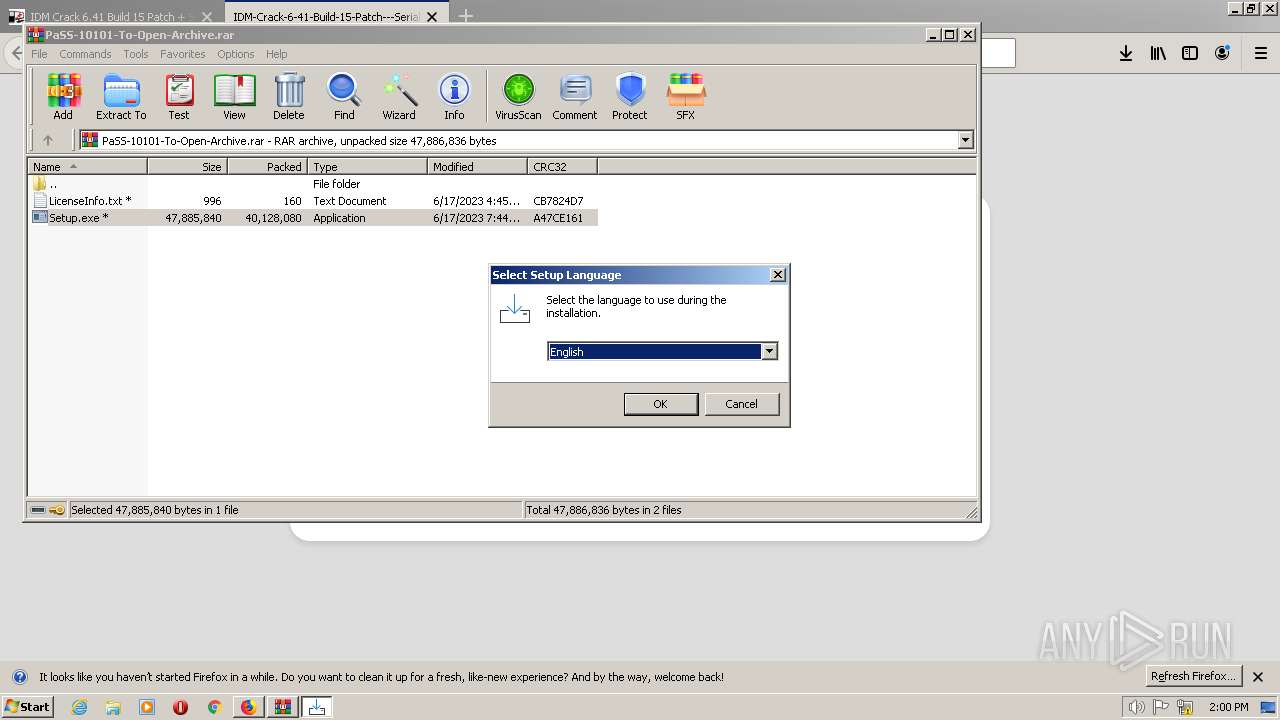The height and width of the screenshot is (720, 1280).
Task: Switch to the Setup installer taskbar item
Action: (317, 707)
